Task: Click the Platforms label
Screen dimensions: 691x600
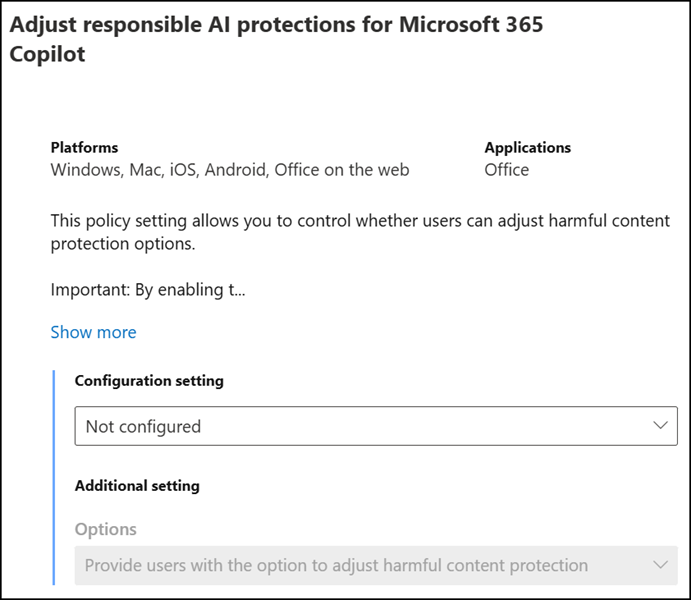Action: [x=84, y=147]
